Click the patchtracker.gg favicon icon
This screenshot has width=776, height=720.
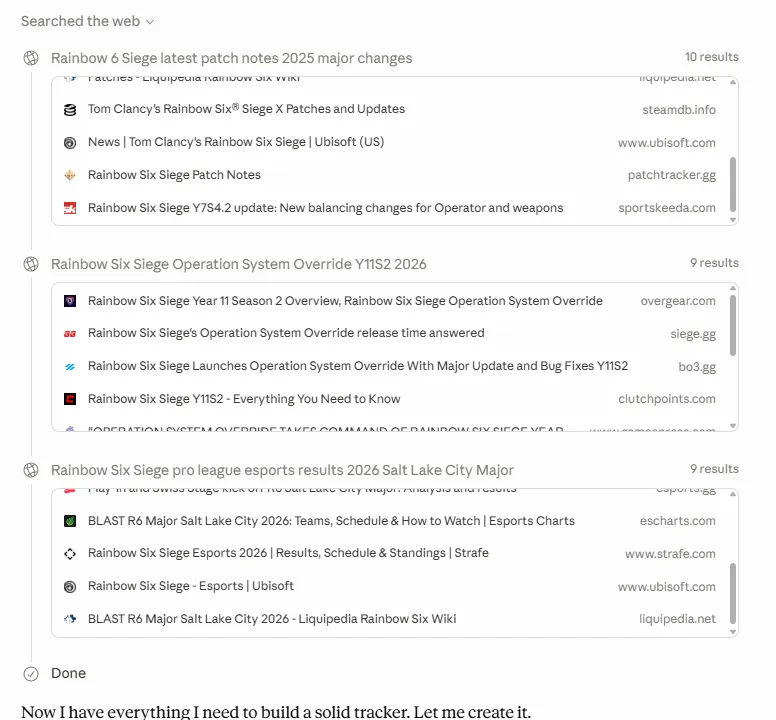click(70, 175)
